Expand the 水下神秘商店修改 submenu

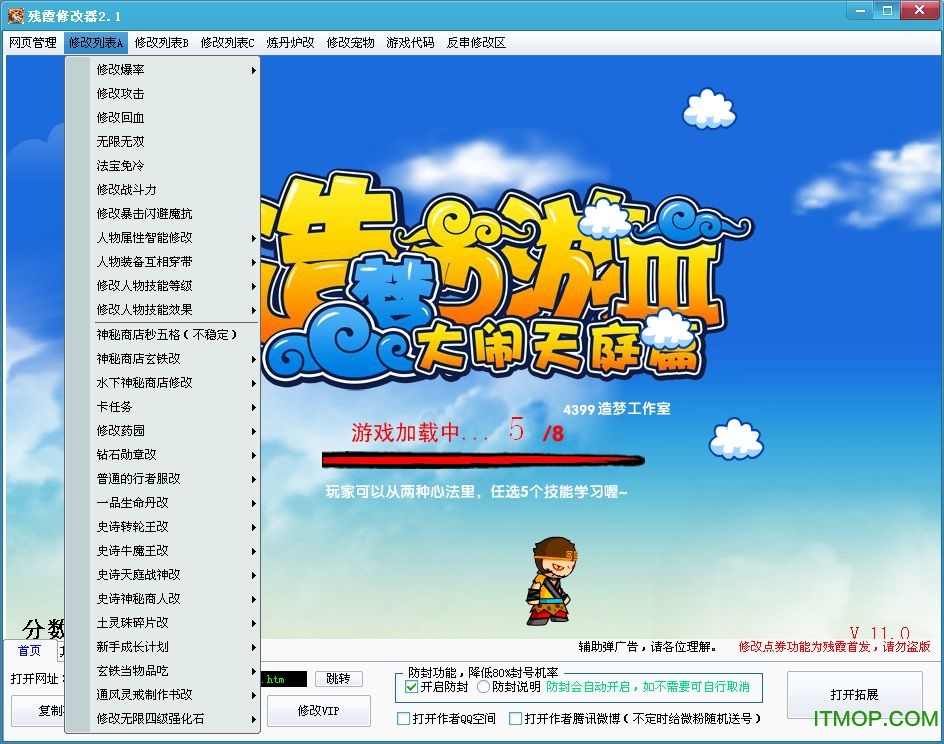(x=163, y=383)
